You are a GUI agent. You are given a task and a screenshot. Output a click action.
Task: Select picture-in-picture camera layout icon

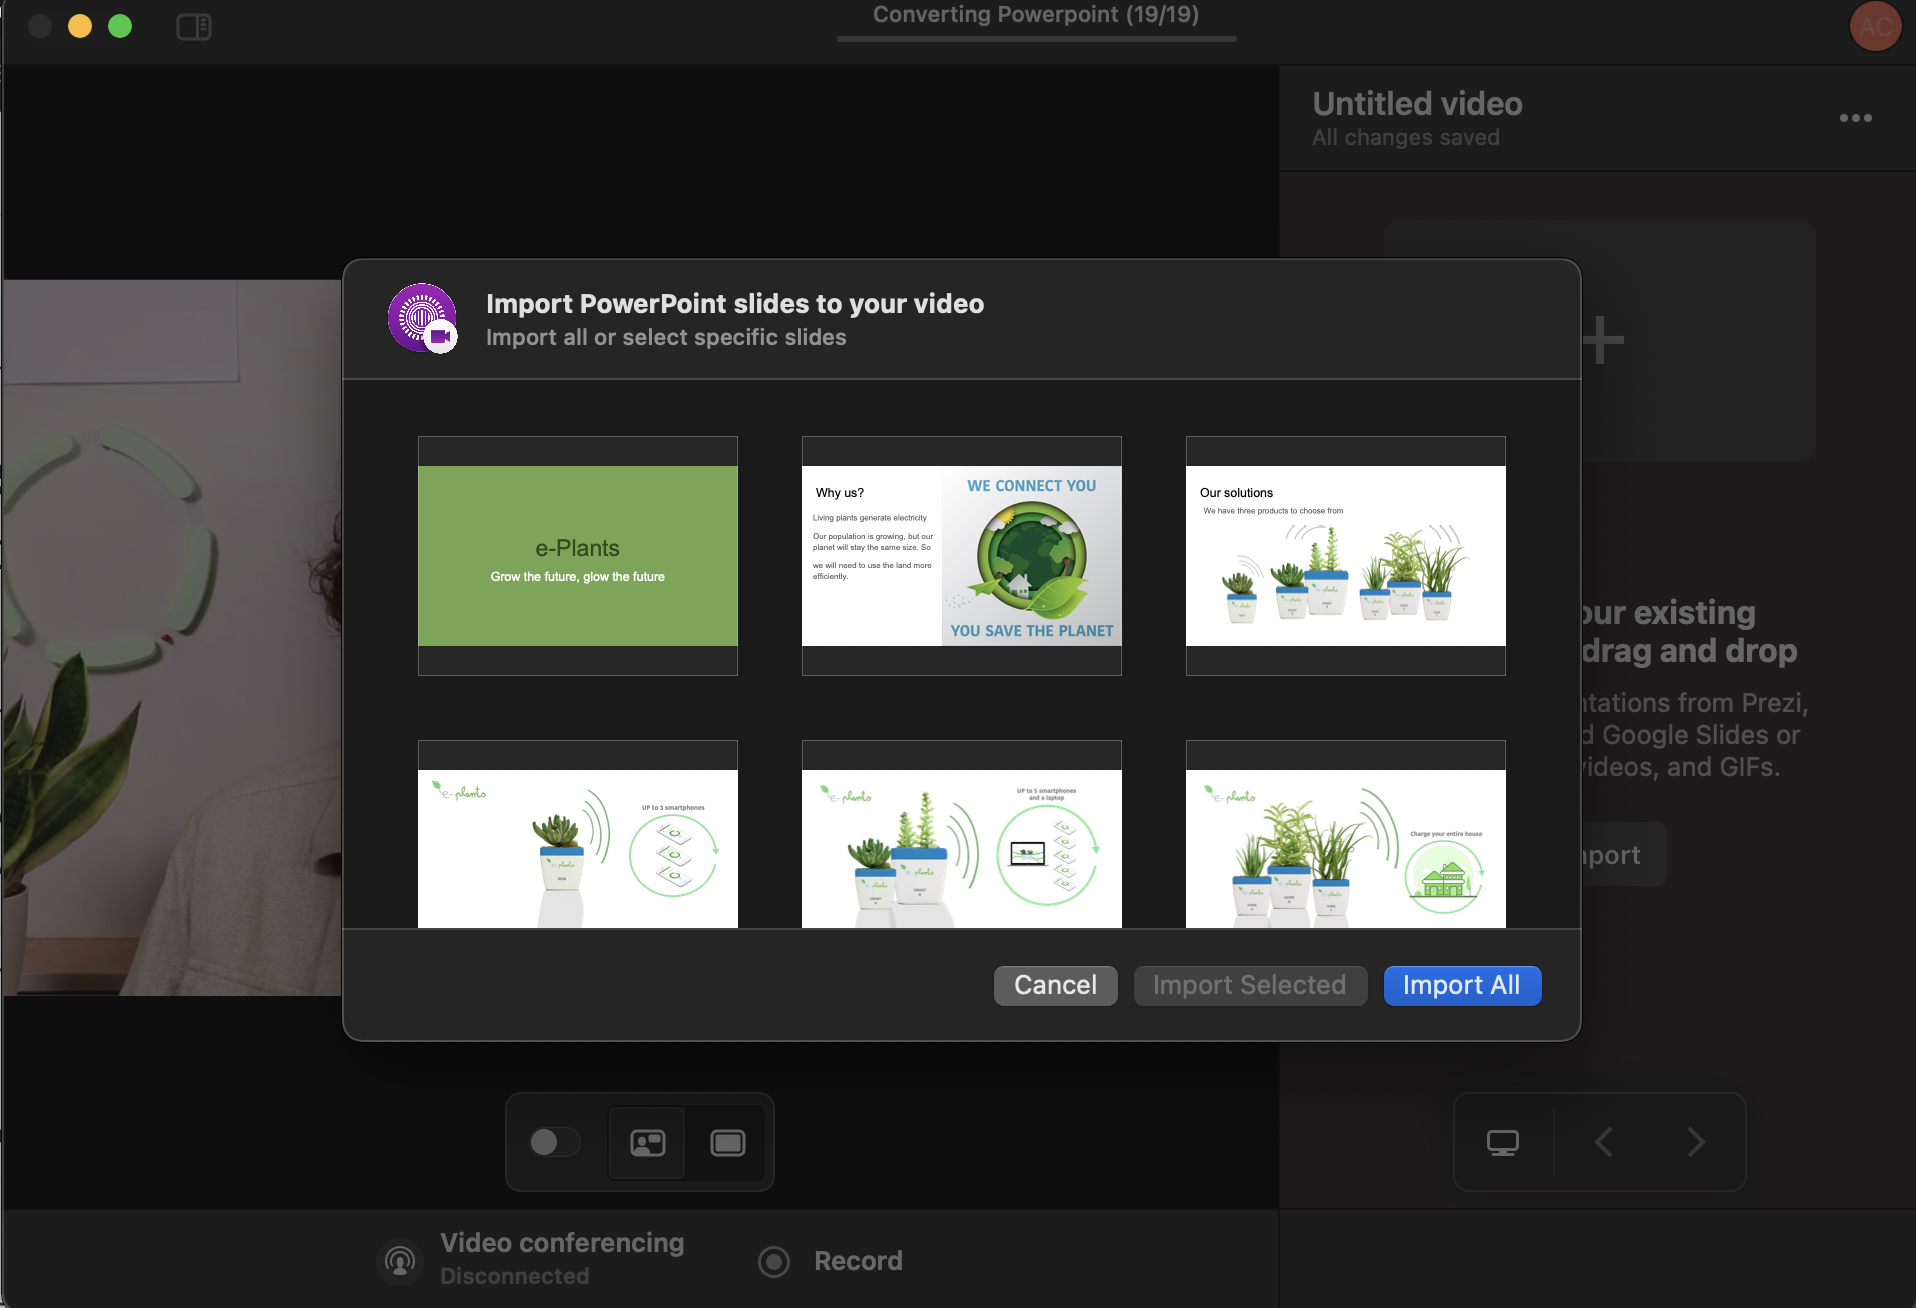pos(647,1142)
